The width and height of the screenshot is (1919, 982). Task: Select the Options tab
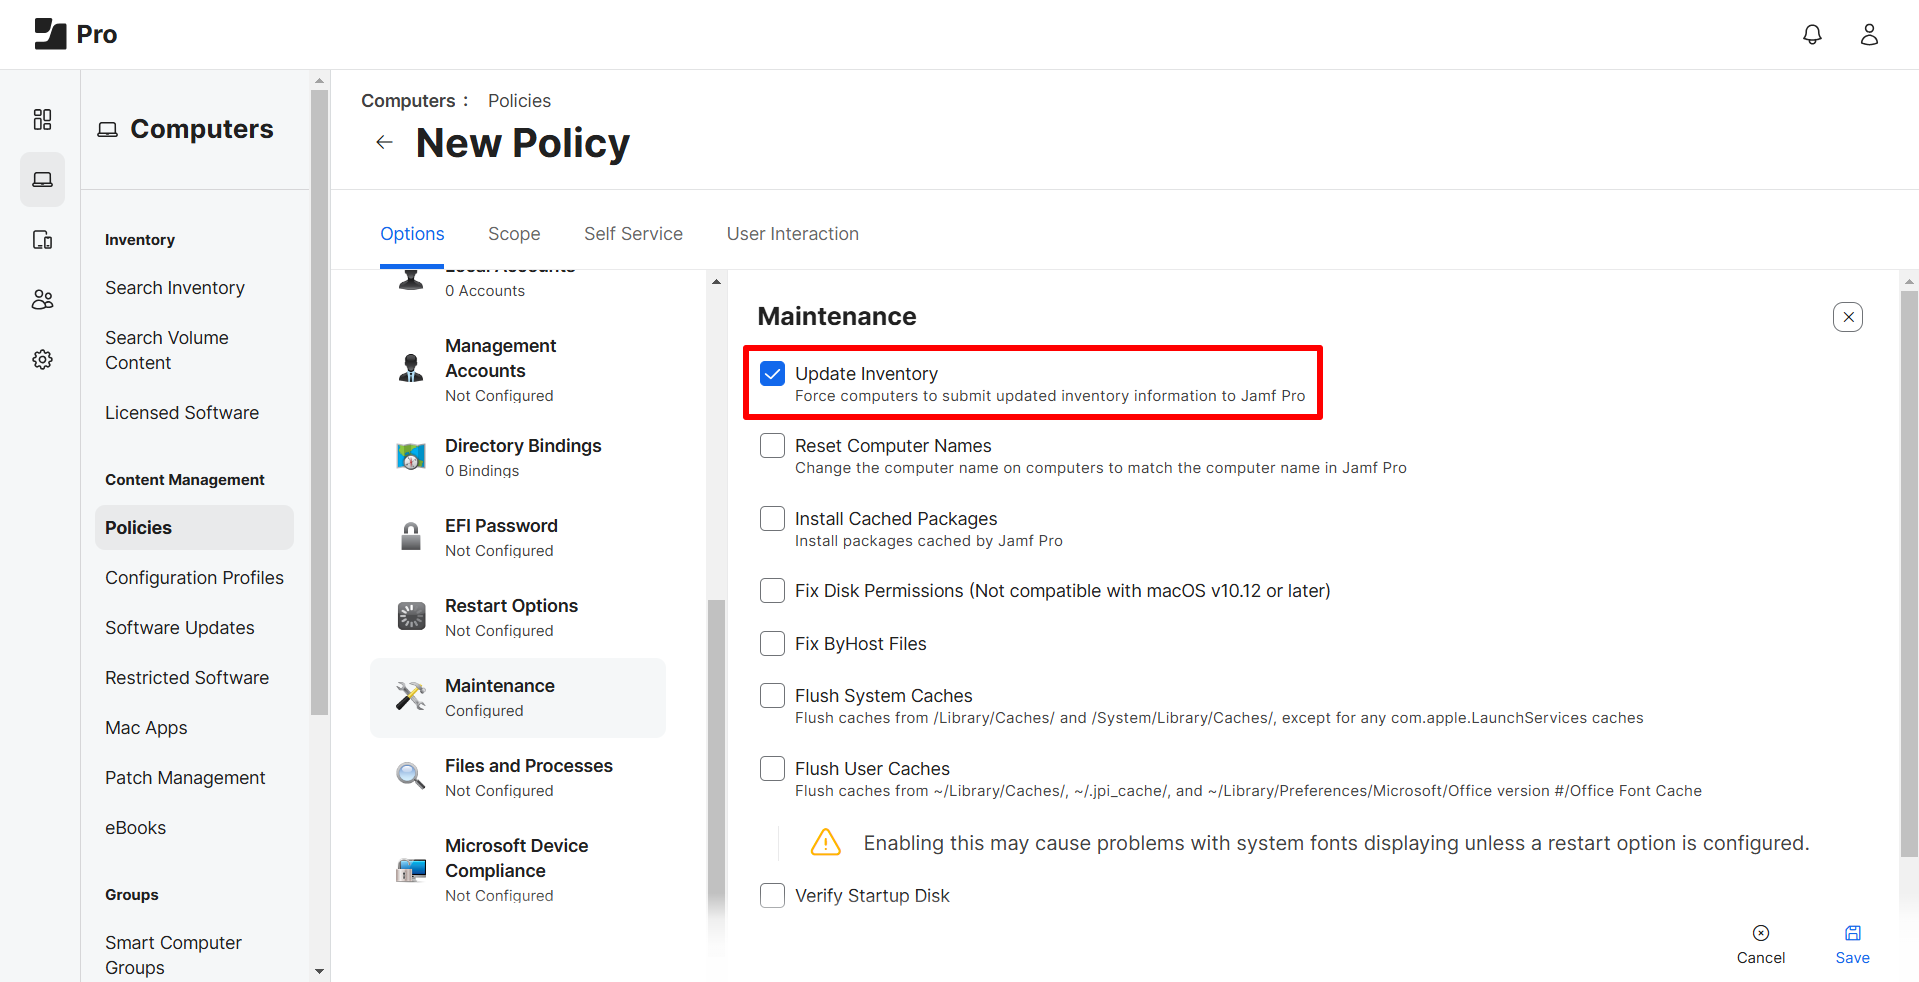[412, 234]
